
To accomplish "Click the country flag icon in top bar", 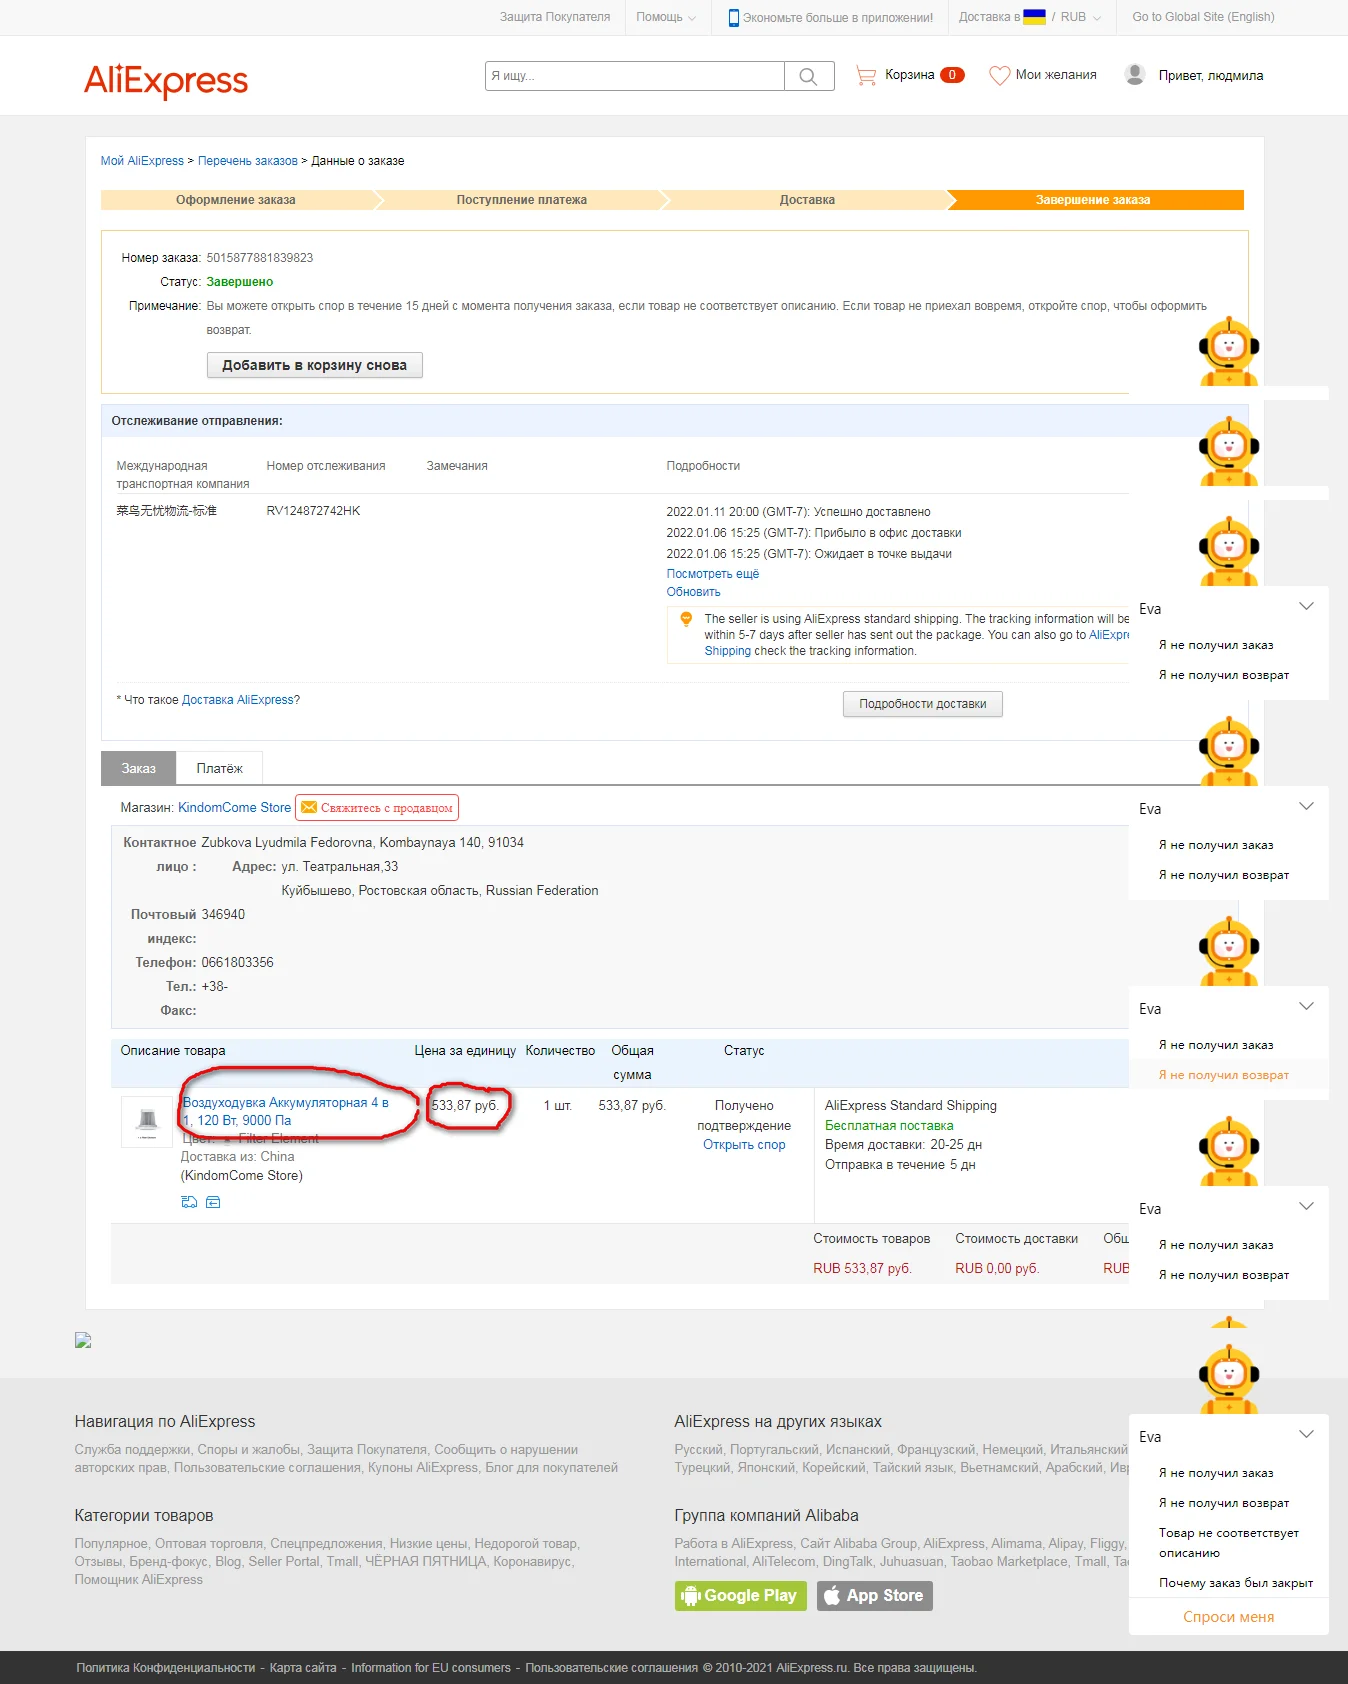I will coord(1035,17).
